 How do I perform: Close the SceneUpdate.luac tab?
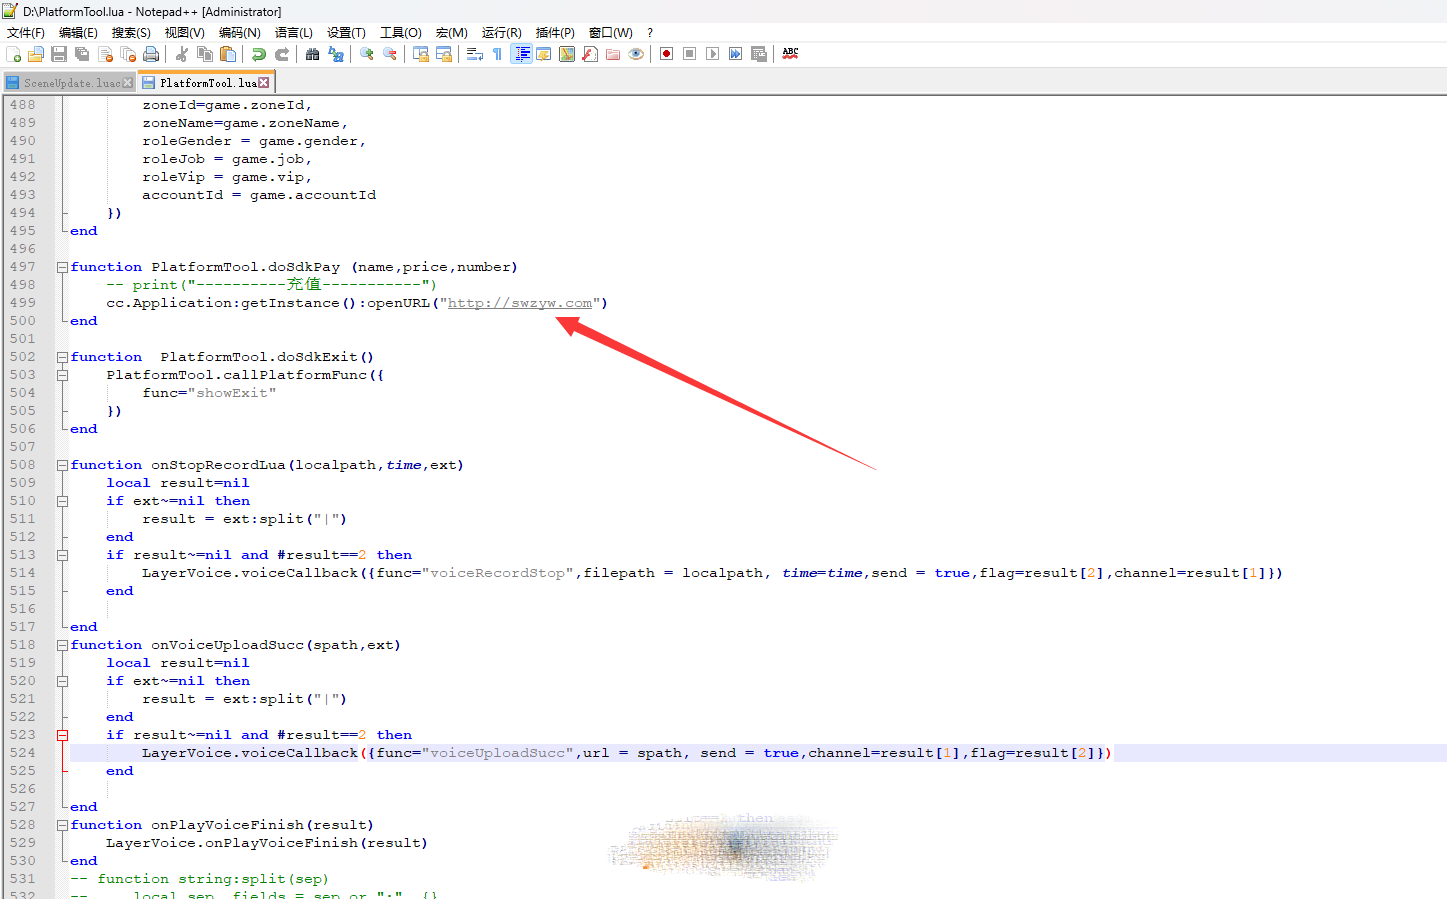(x=127, y=83)
